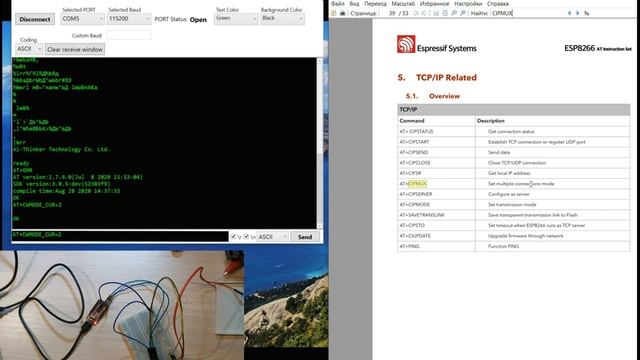Open the Избранное menu
Screen dimensions: 640x360
point(434,4)
